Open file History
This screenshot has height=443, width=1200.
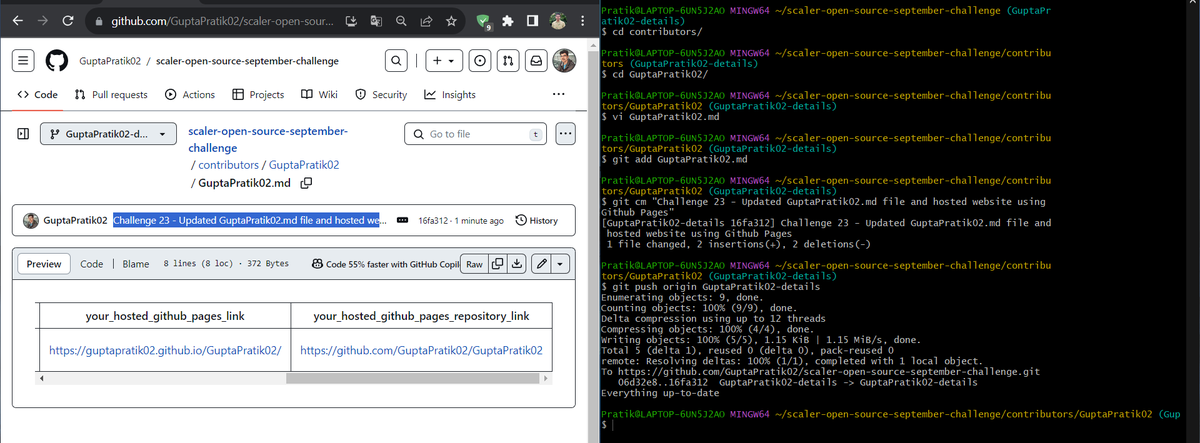point(536,220)
